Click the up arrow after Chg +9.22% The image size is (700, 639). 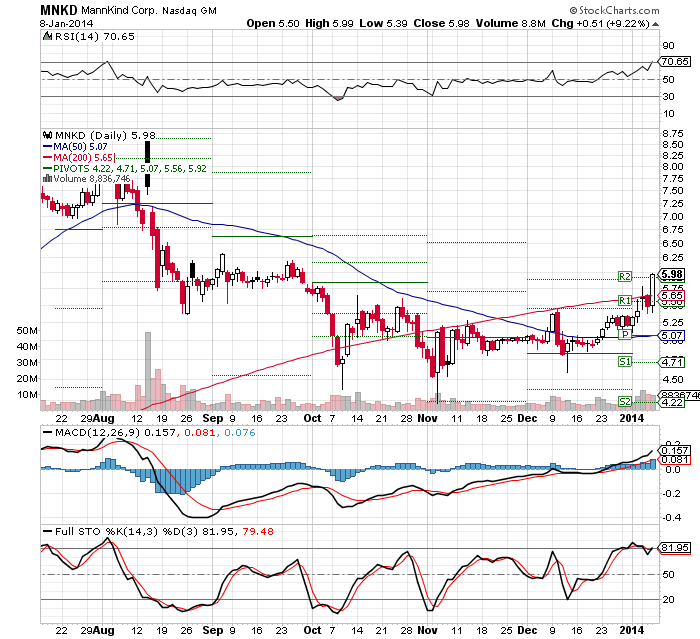pyautogui.click(x=655, y=24)
